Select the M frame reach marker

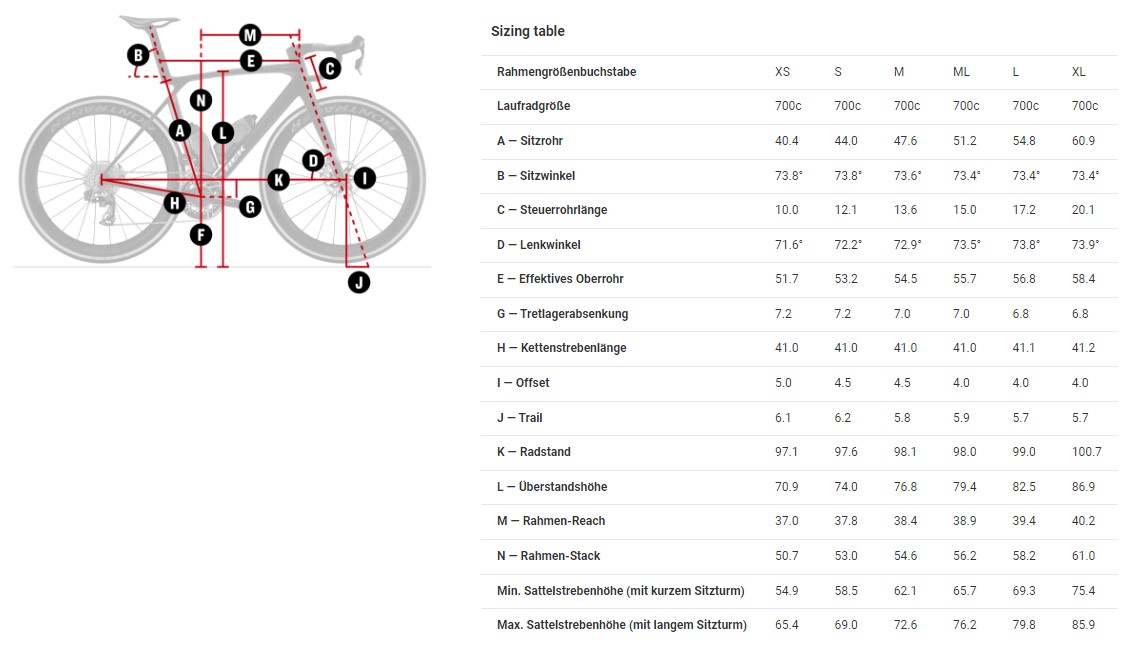pos(250,35)
